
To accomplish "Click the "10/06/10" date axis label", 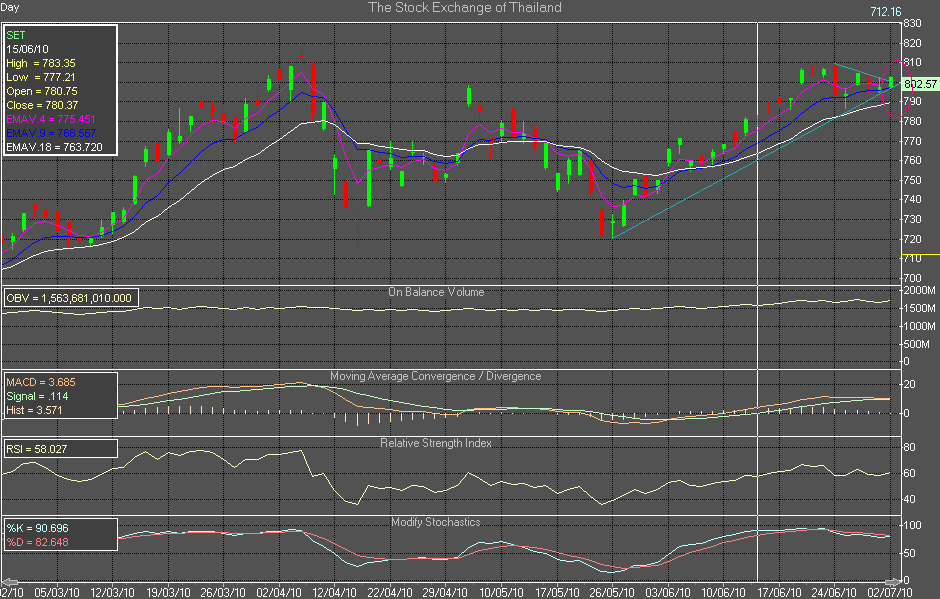I will [x=724, y=592].
